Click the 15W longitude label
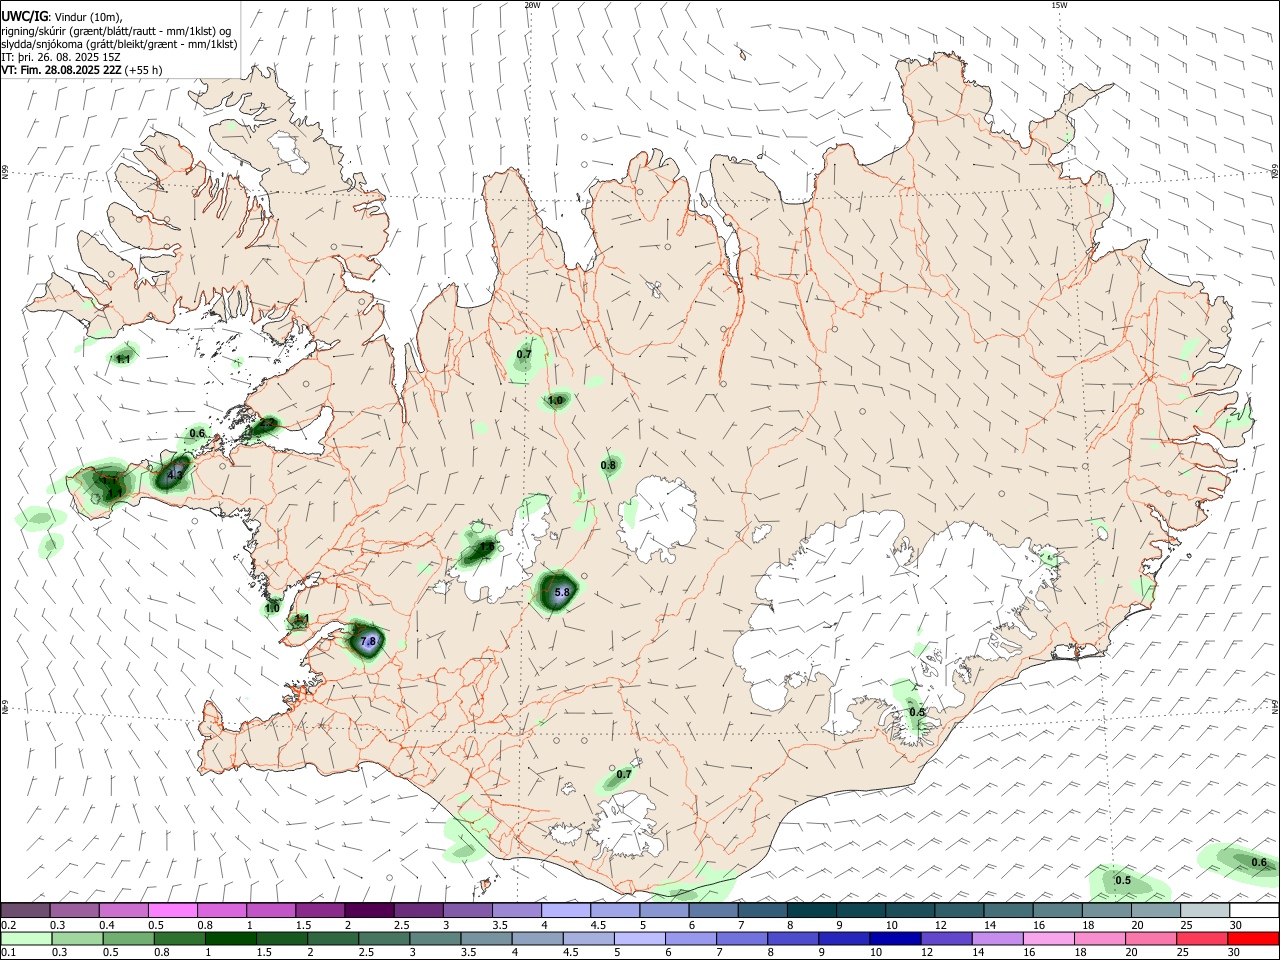This screenshot has width=1280, height=960. pos(1060,5)
